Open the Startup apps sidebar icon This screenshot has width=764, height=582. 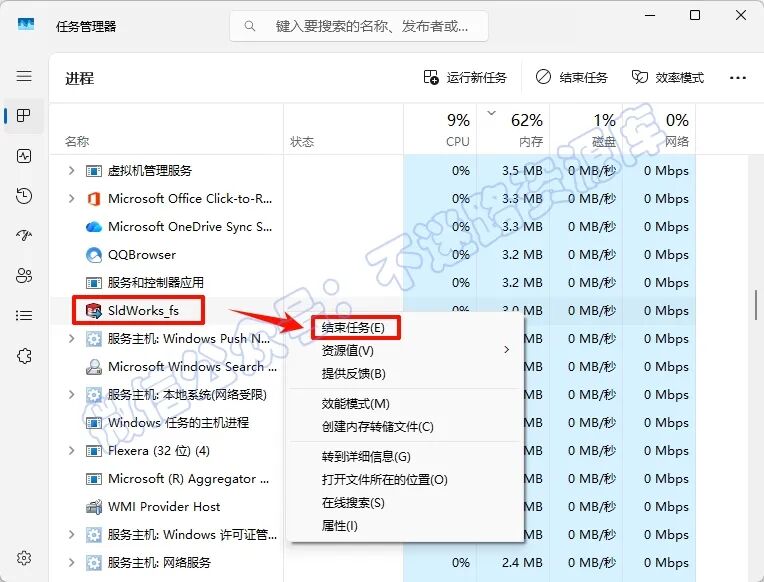[24, 236]
